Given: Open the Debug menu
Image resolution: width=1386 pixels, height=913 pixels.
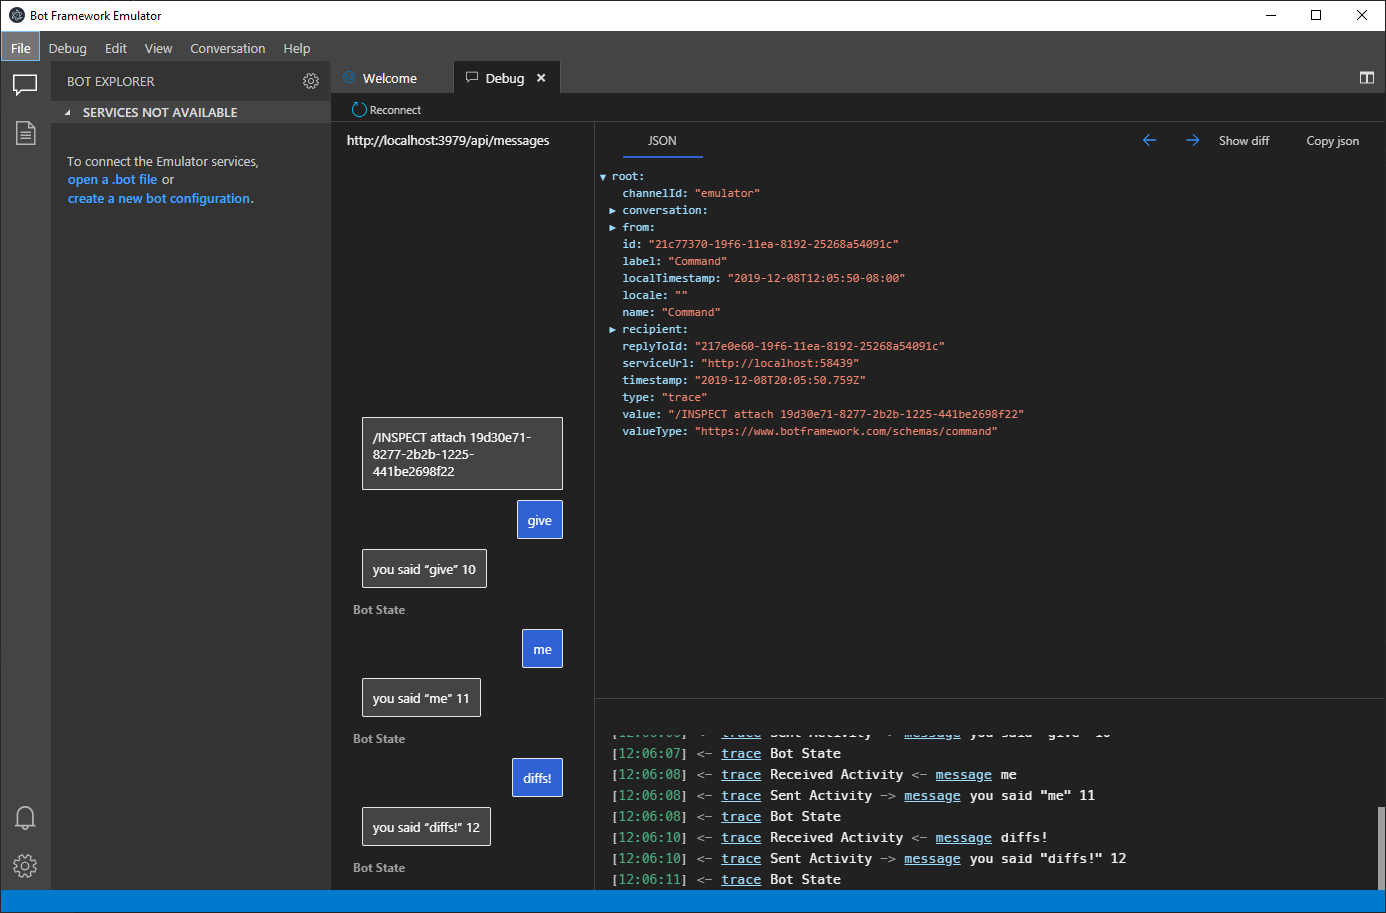Looking at the screenshot, I should [68, 48].
